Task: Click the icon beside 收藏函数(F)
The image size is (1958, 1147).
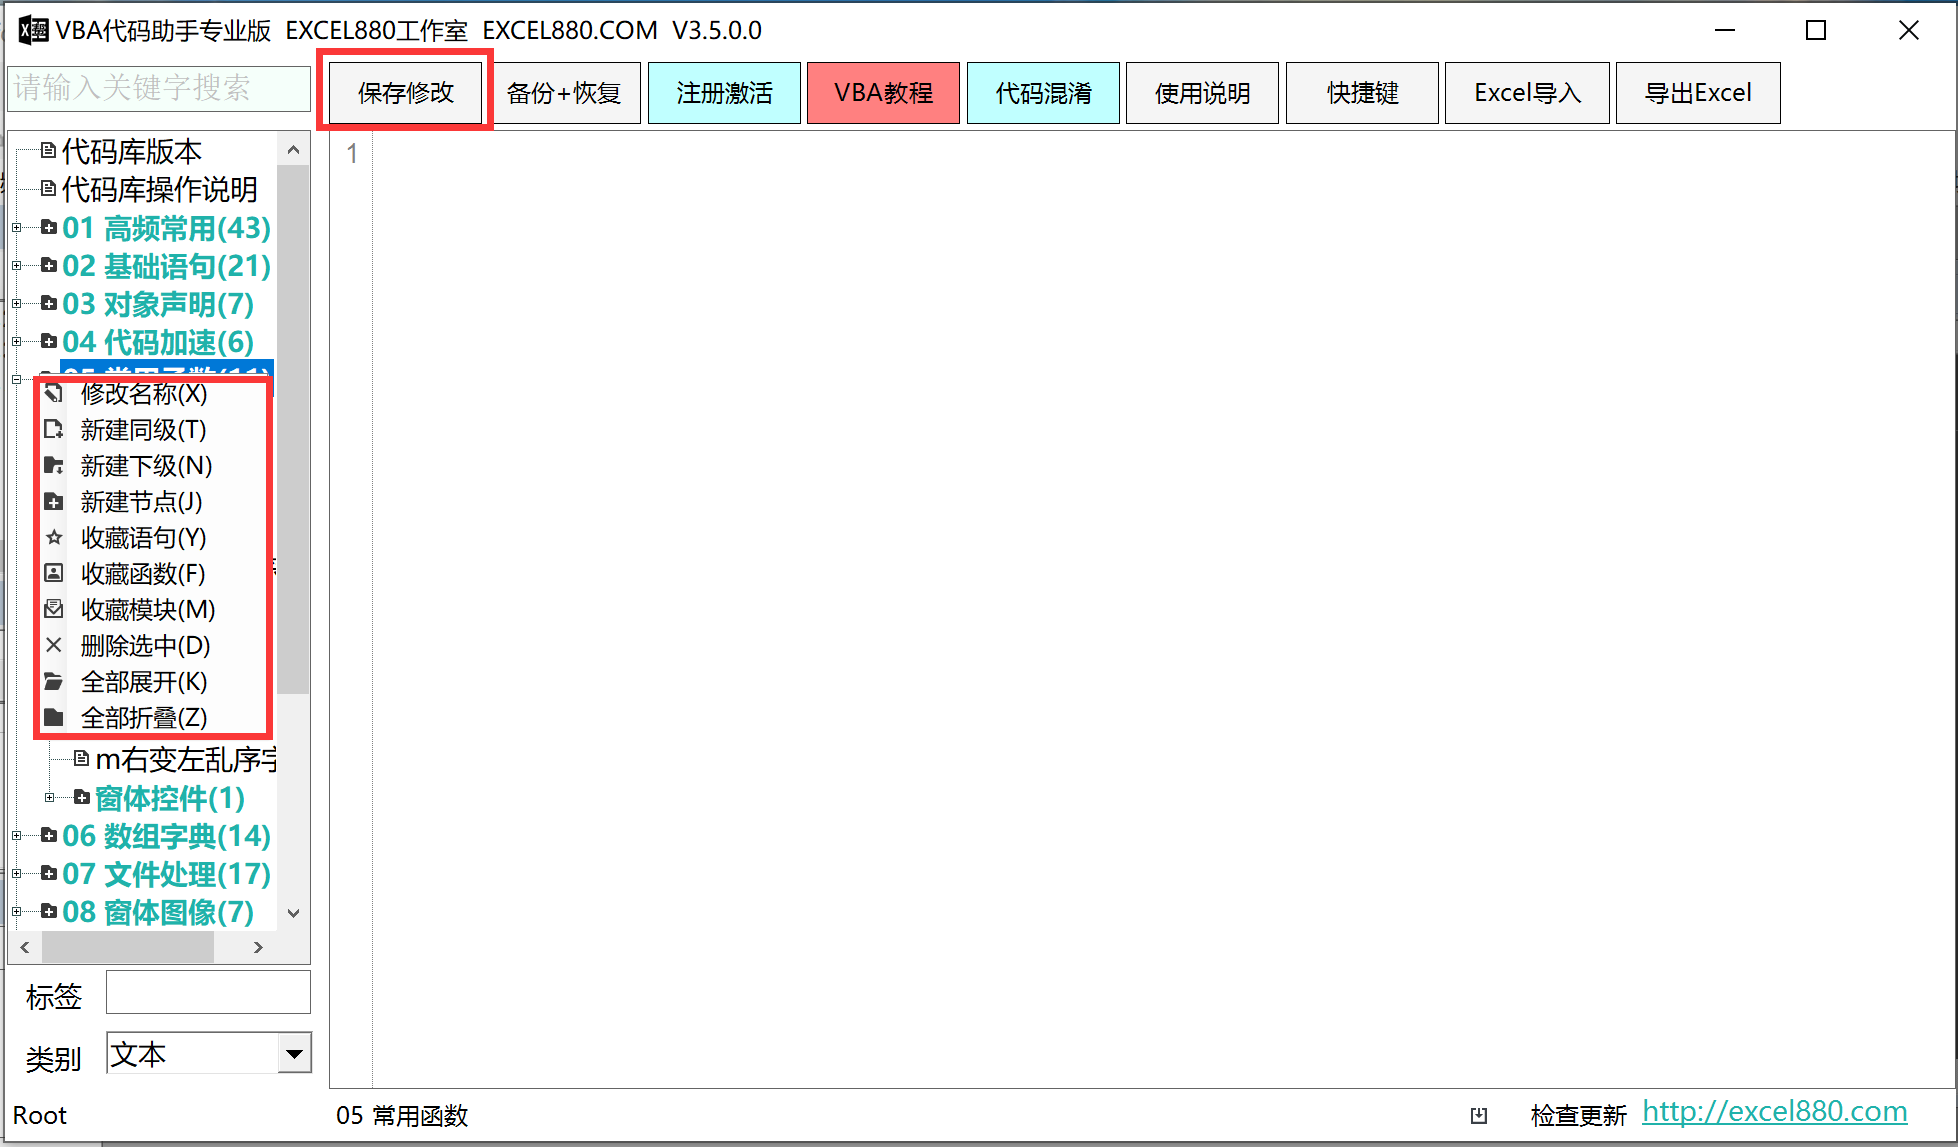Action: (x=54, y=574)
